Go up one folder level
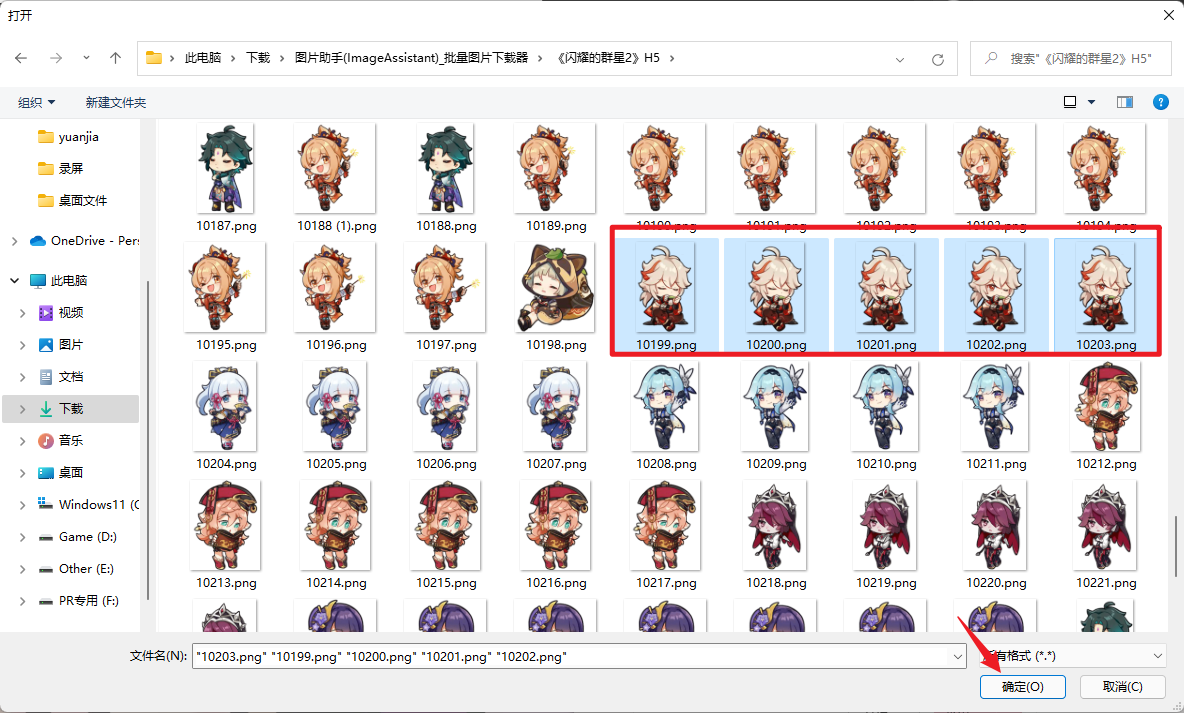The image size is (1184, 713). click(115, 58)
